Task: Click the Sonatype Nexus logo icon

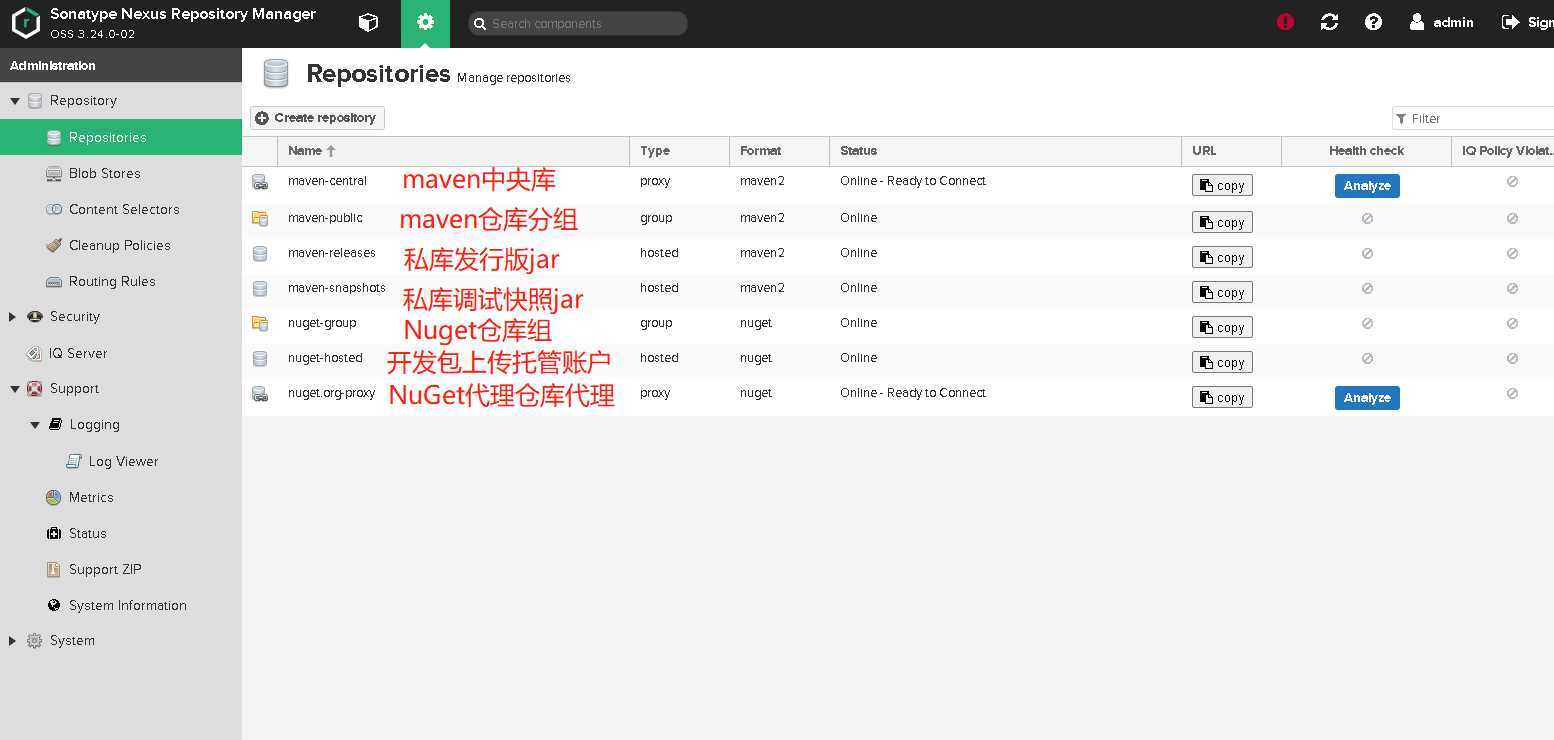Action: coord(25,23)
